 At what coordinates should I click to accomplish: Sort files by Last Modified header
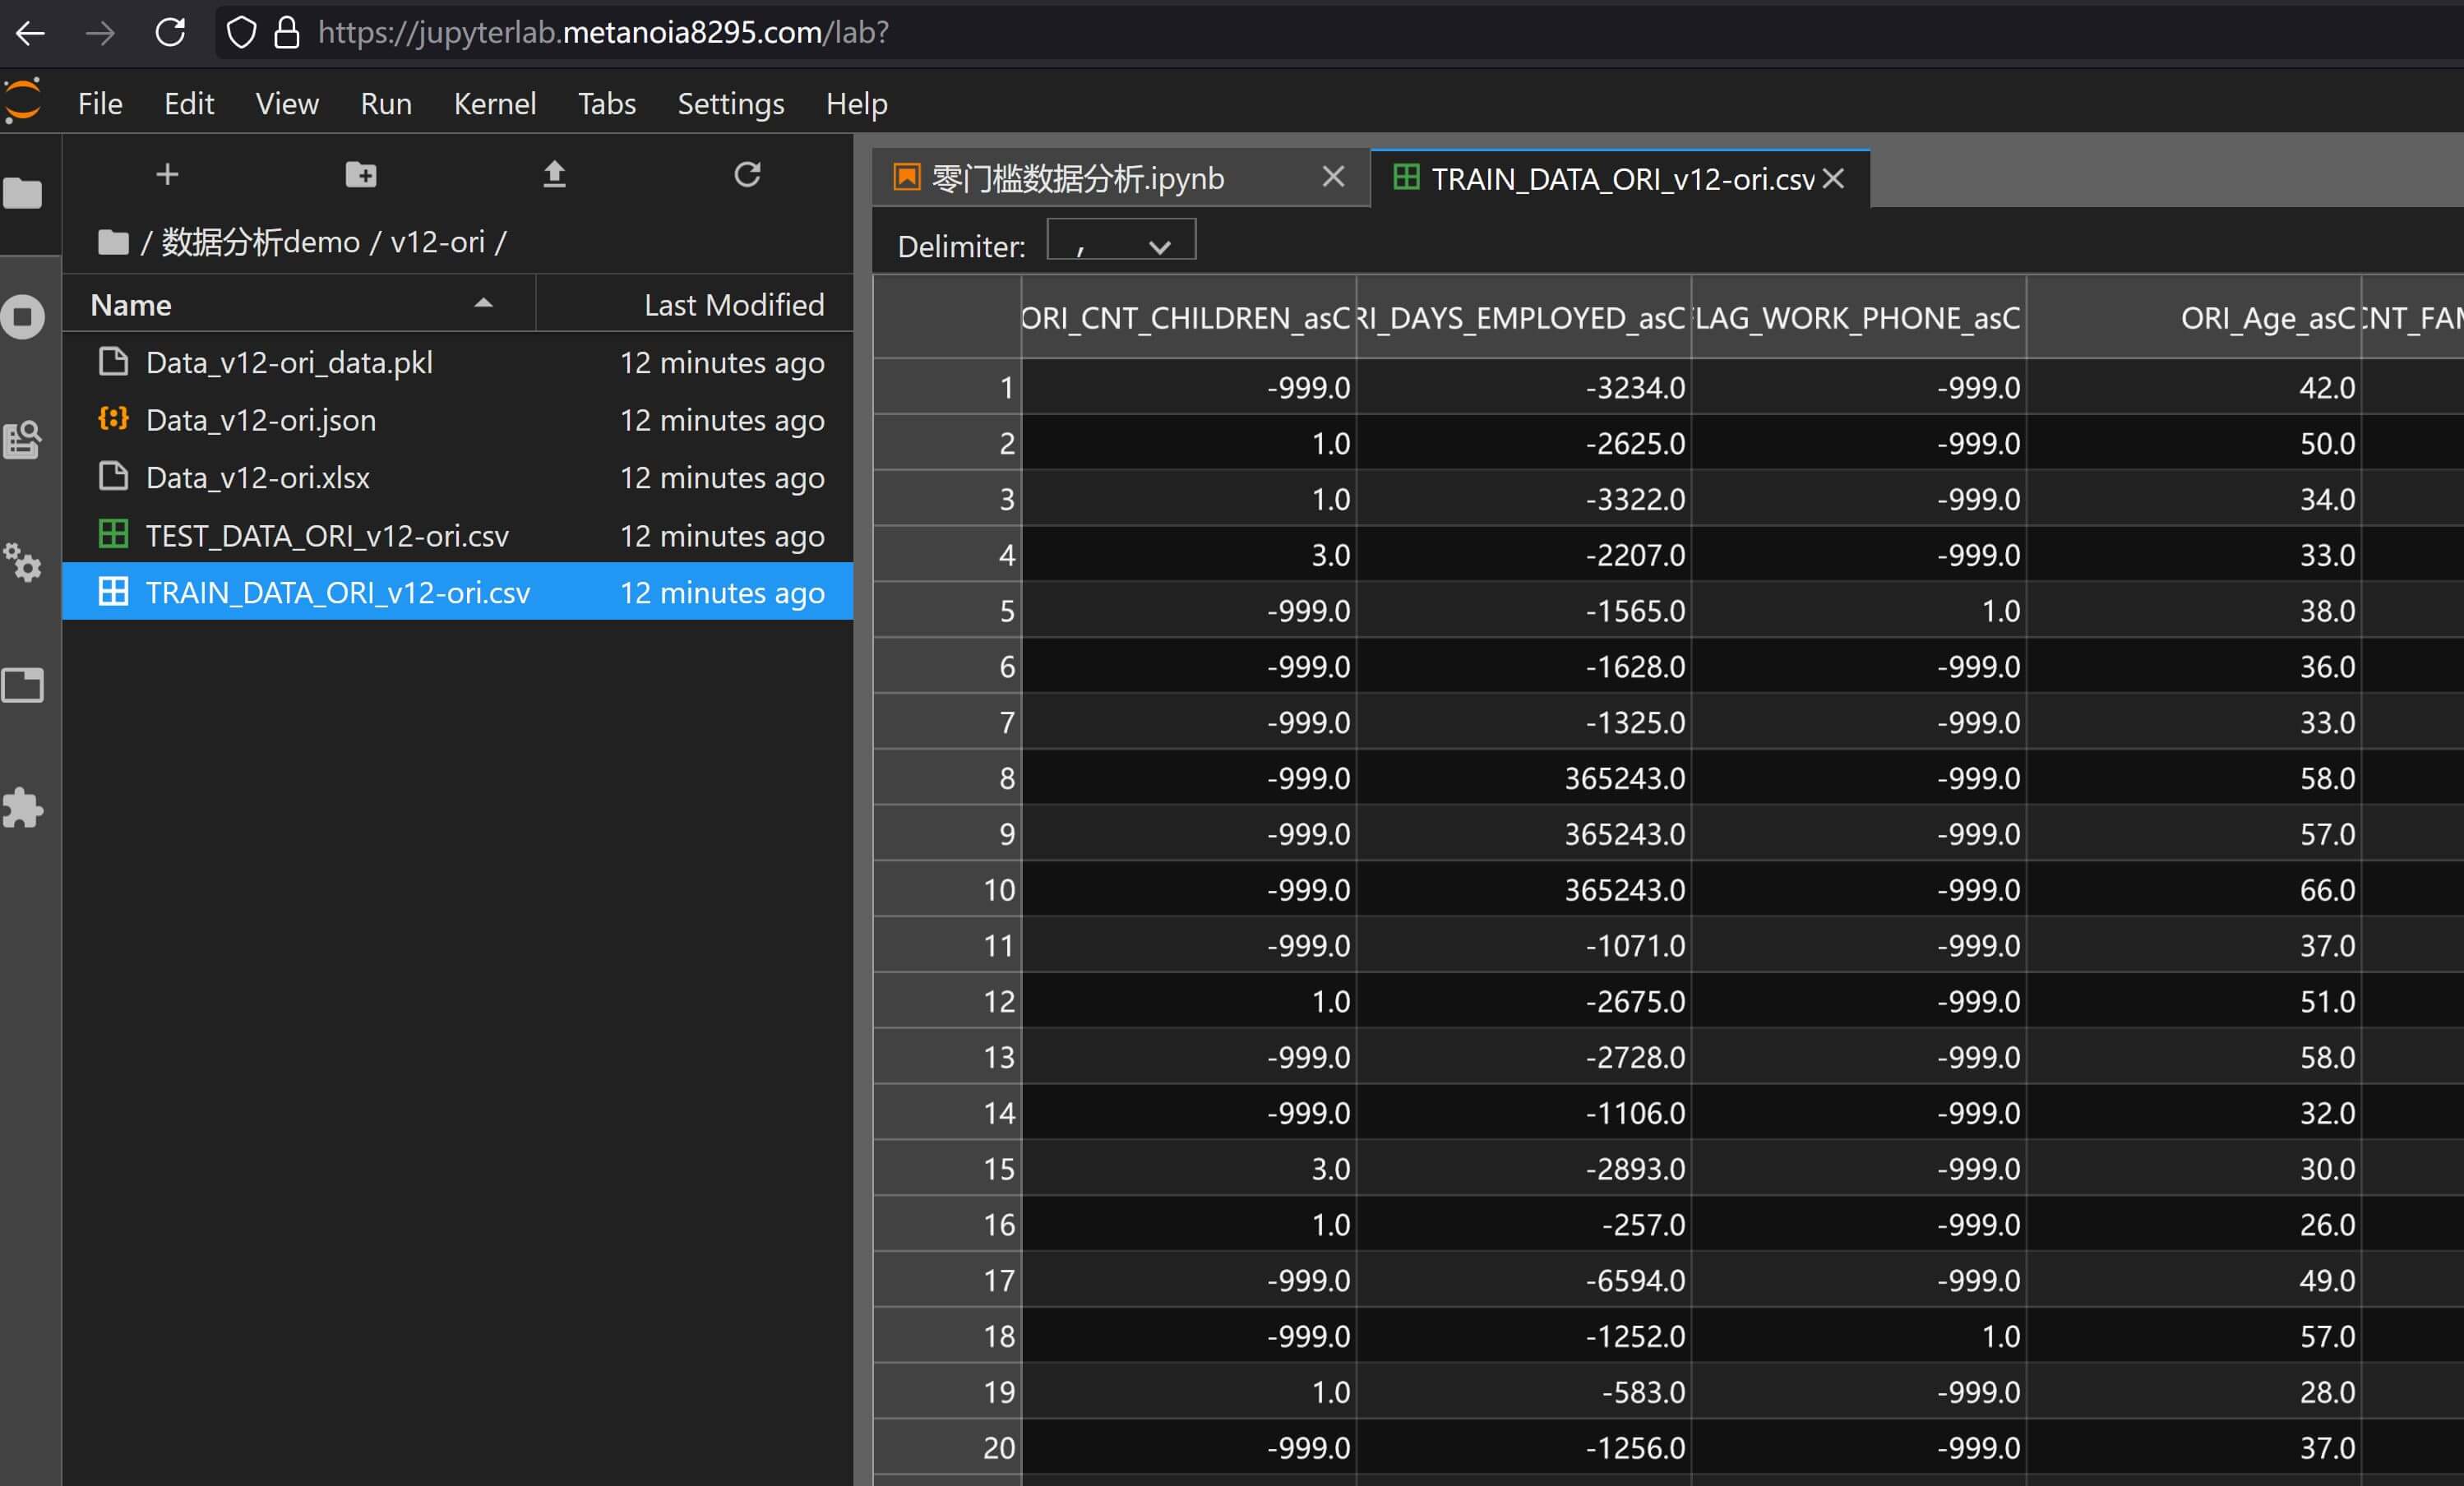733,305
